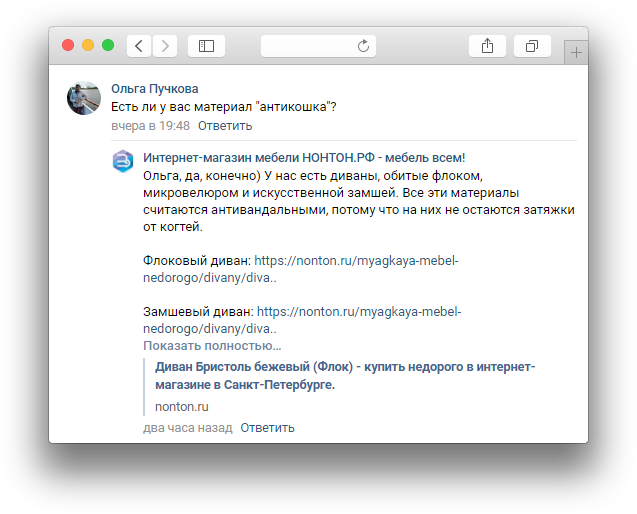637x514 pixels.
Task: Open the НОНТОН.РФ shop logo avatar
Action: 123,161
